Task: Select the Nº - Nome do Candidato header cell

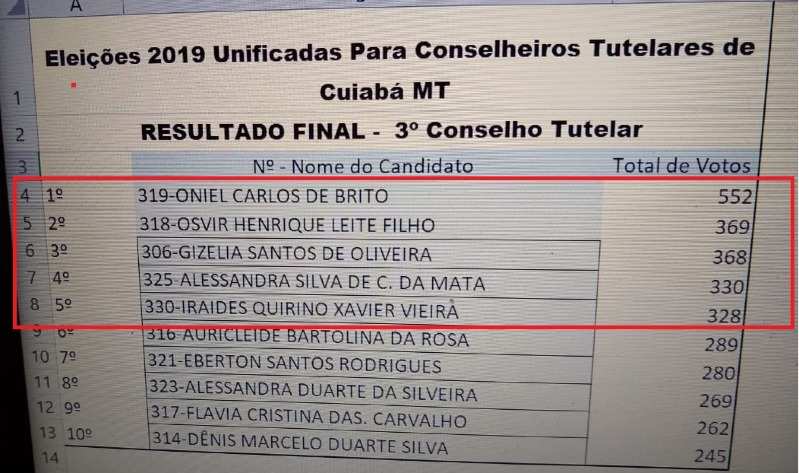Action: [363, 166]
